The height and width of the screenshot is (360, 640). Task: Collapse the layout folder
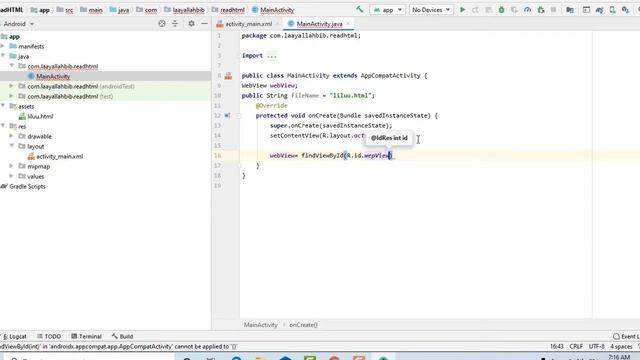[11, 146]
